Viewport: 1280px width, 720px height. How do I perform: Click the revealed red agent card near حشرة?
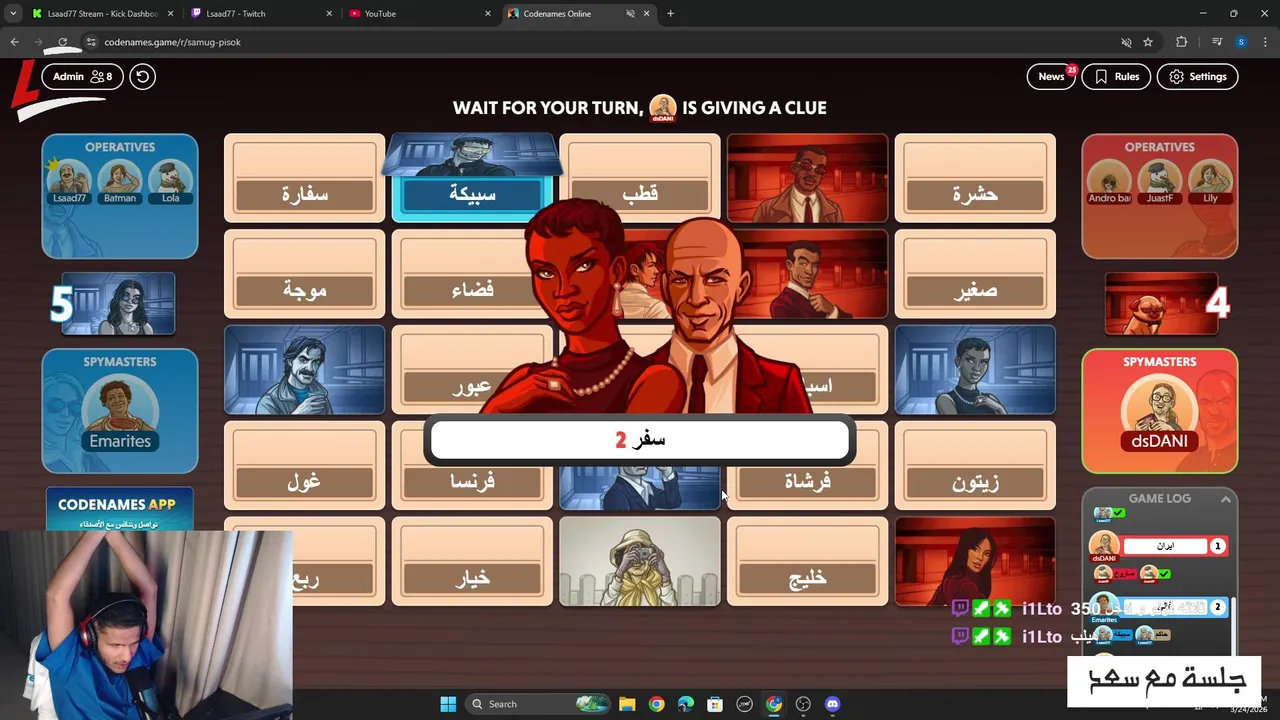(807, 178)
